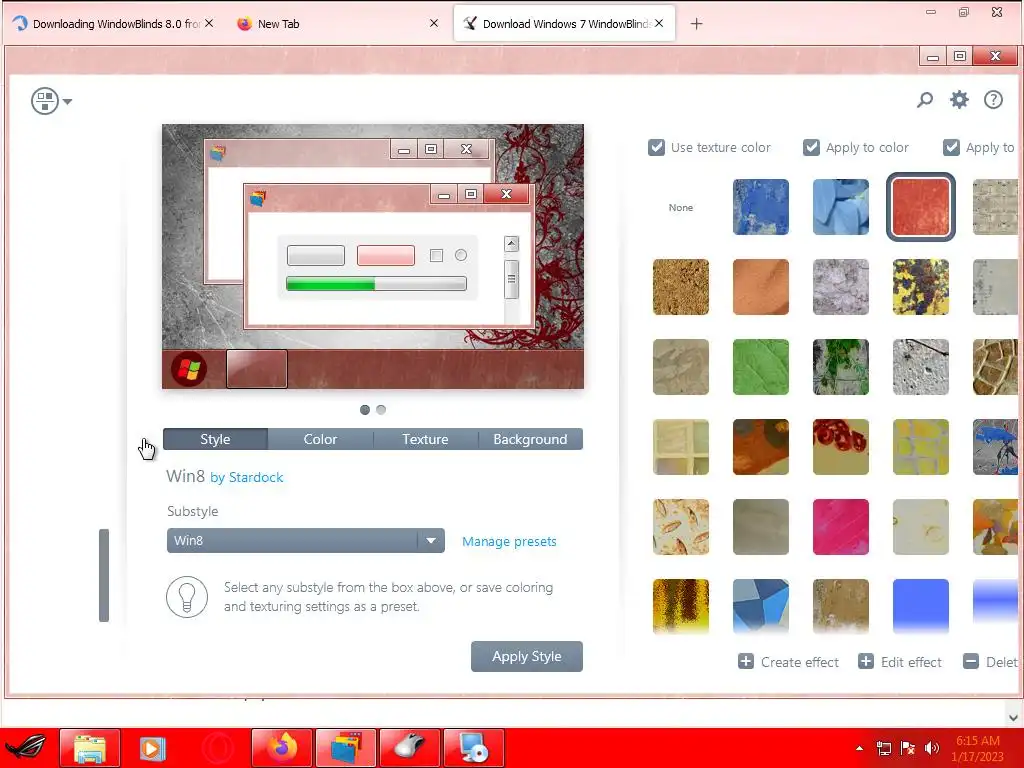The width and height of the screenshot is (1024, 768).
Task: Select the golden glitter texture
Action: click(x=680, y=606)
